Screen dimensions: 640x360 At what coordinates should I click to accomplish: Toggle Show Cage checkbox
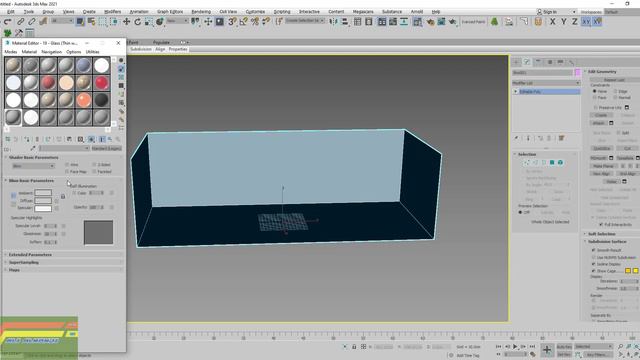pos(593,271)
